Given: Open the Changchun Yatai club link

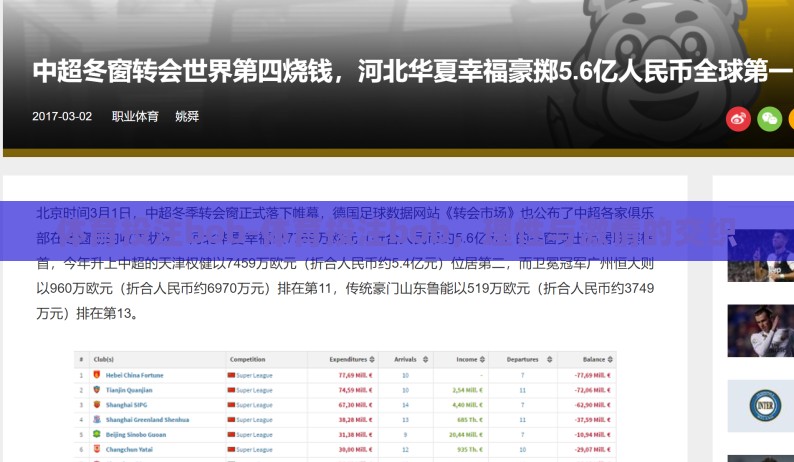Looking at the screenshot, I should click(x=129, y=449).
